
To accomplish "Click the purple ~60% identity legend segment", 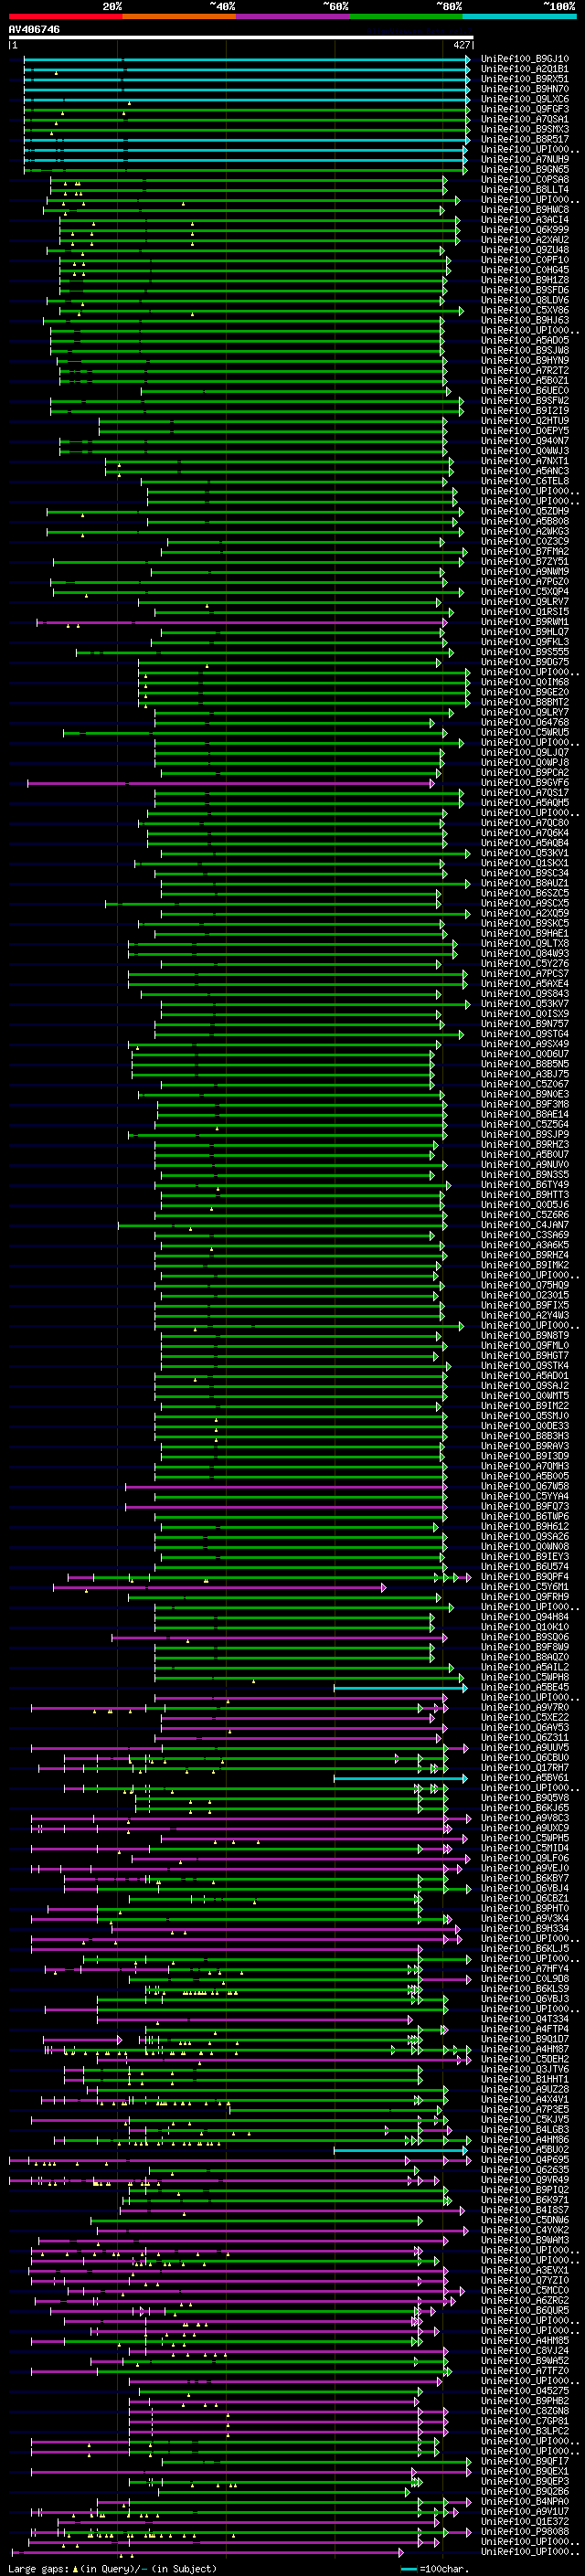I will (x=293, y=16).
